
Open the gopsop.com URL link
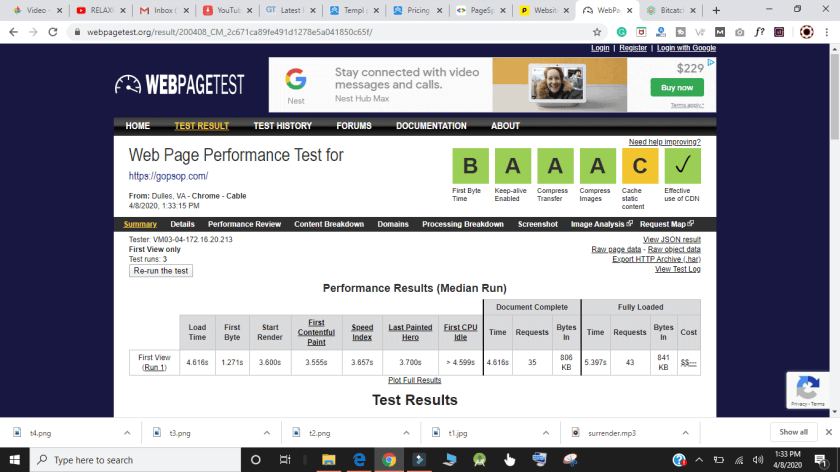(168, 176)
